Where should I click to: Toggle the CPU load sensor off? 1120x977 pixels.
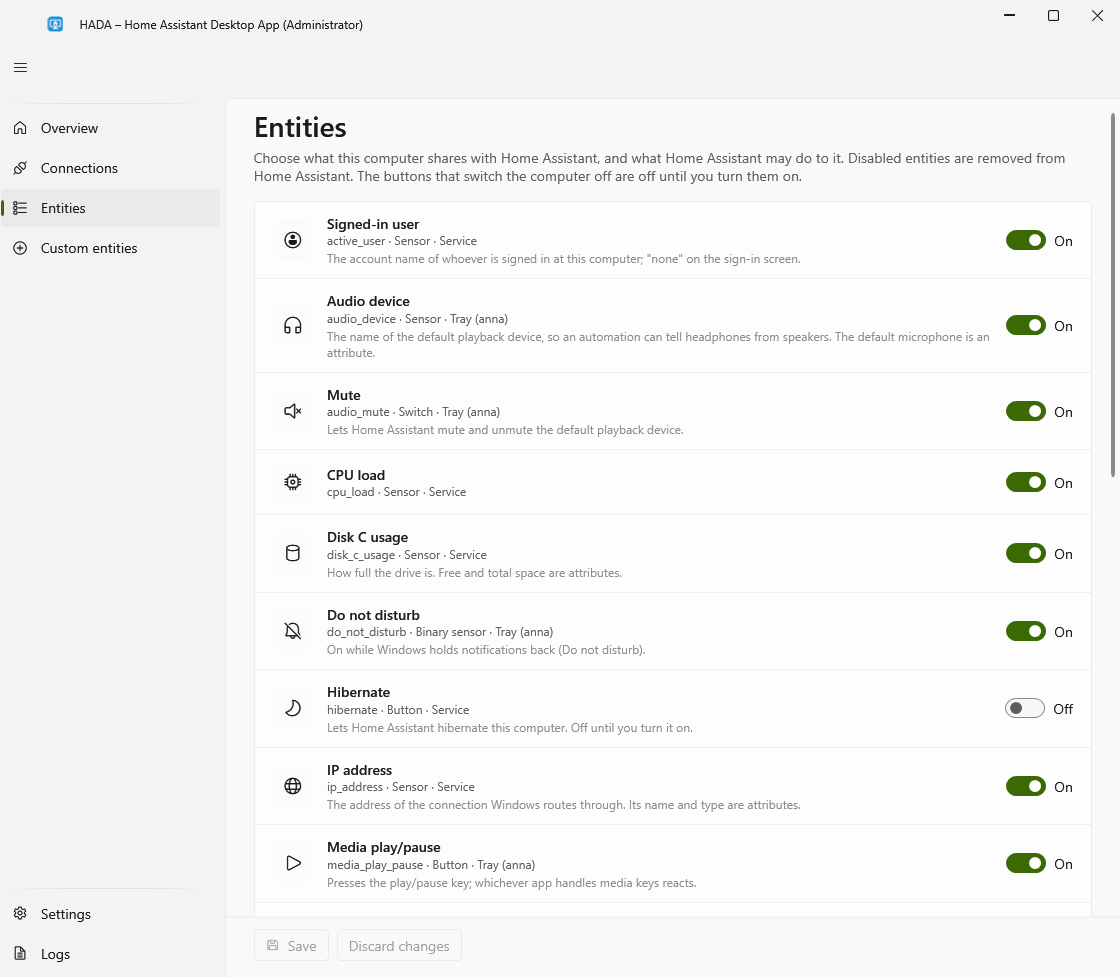pyautogui.click(x=1026, y=483)
